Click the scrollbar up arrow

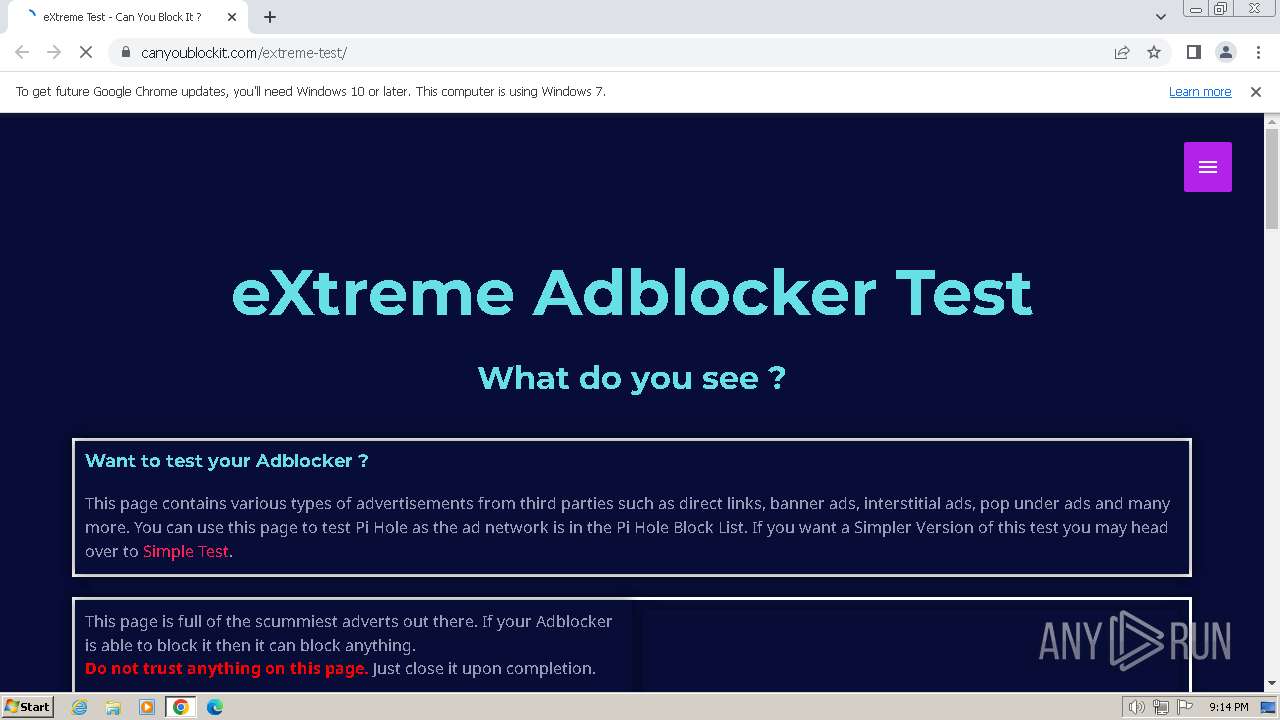pyautogui.click(x=1272, y=121)
